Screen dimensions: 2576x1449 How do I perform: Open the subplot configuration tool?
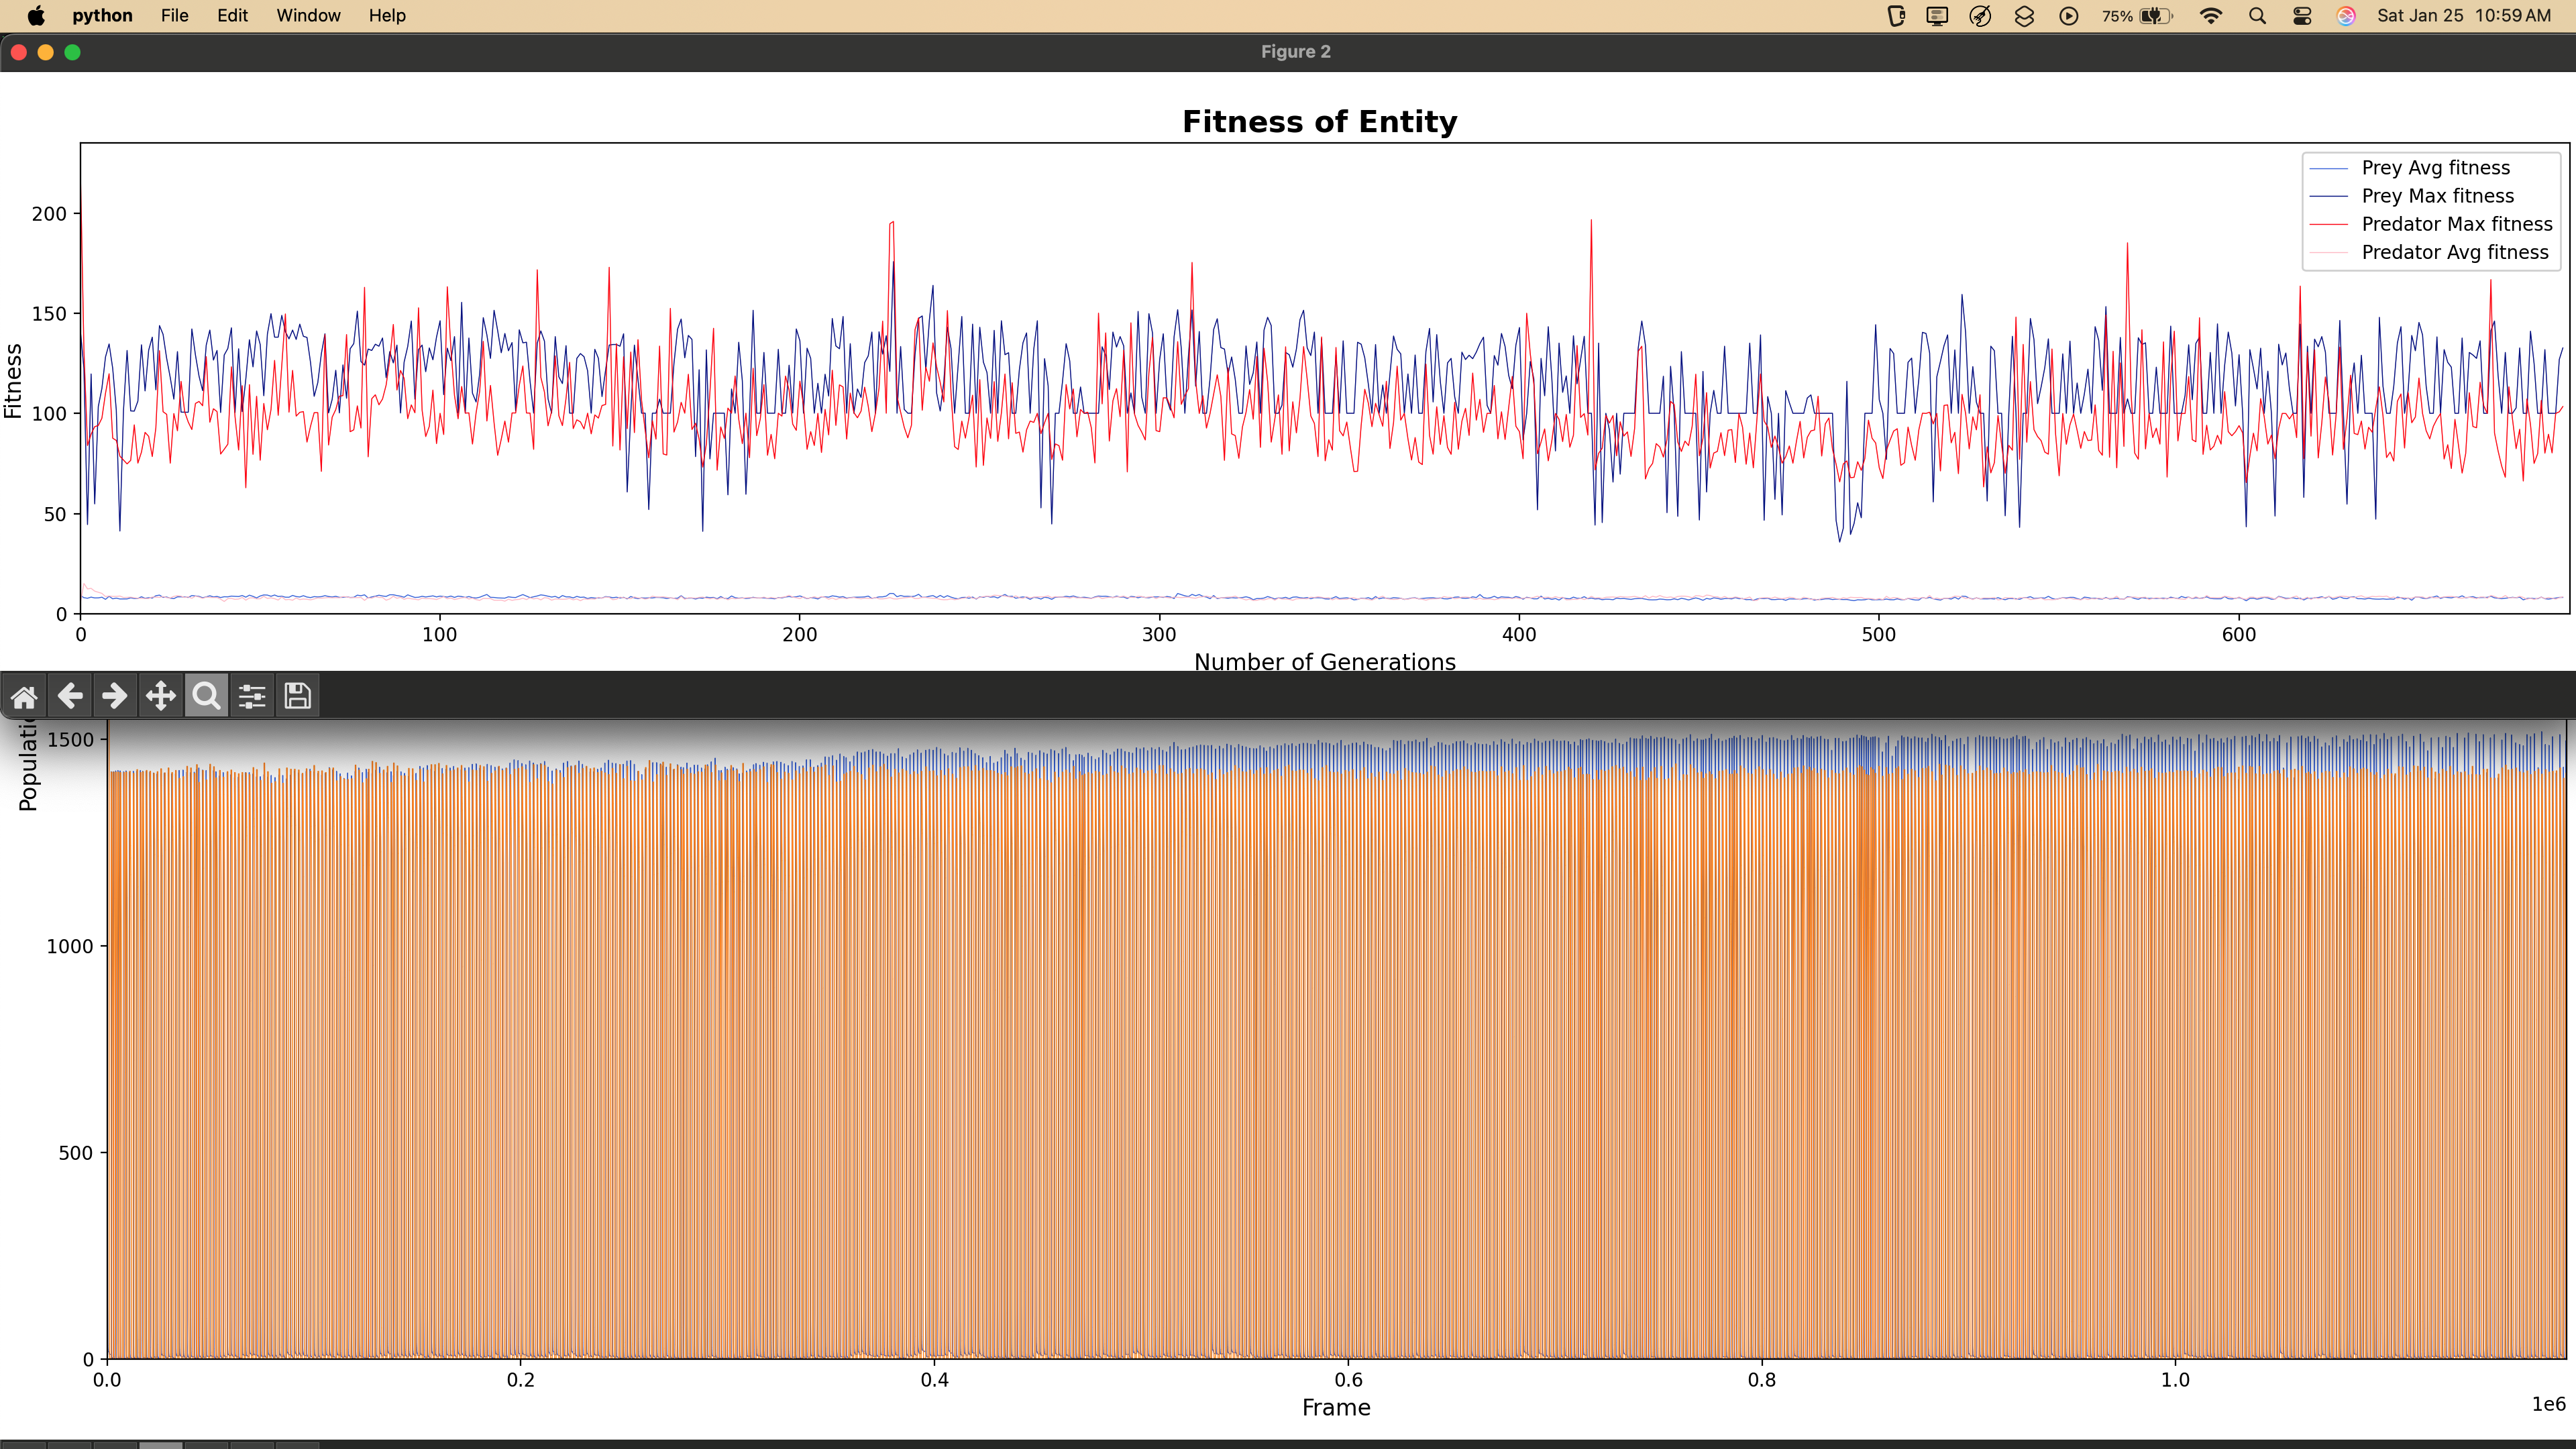251,695
